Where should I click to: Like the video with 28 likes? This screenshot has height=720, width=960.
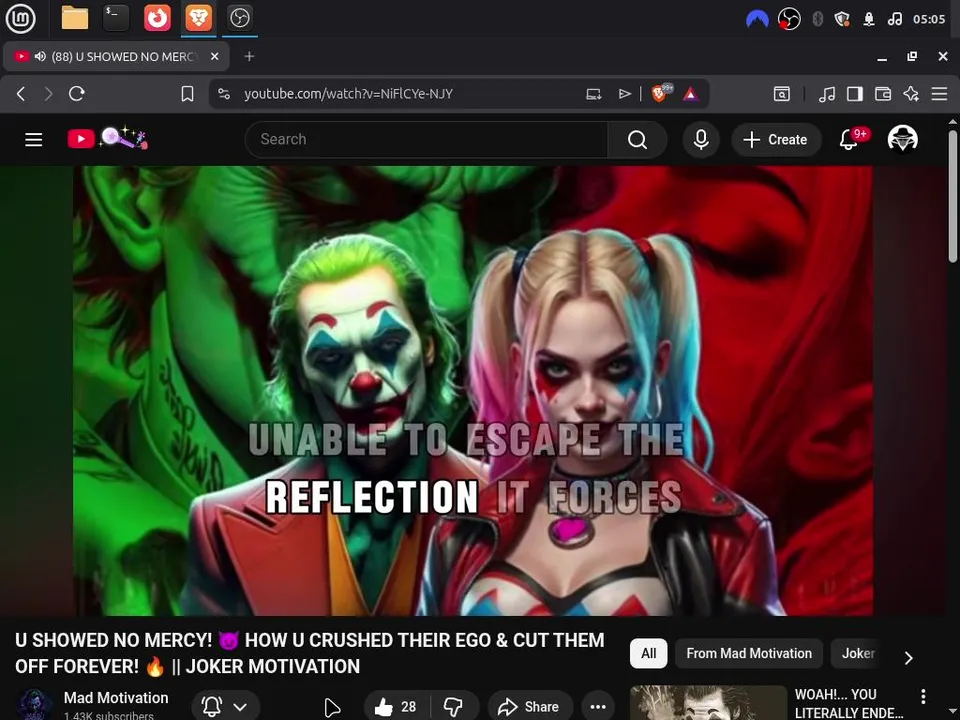pyautogui.click(x=396, y=707)
